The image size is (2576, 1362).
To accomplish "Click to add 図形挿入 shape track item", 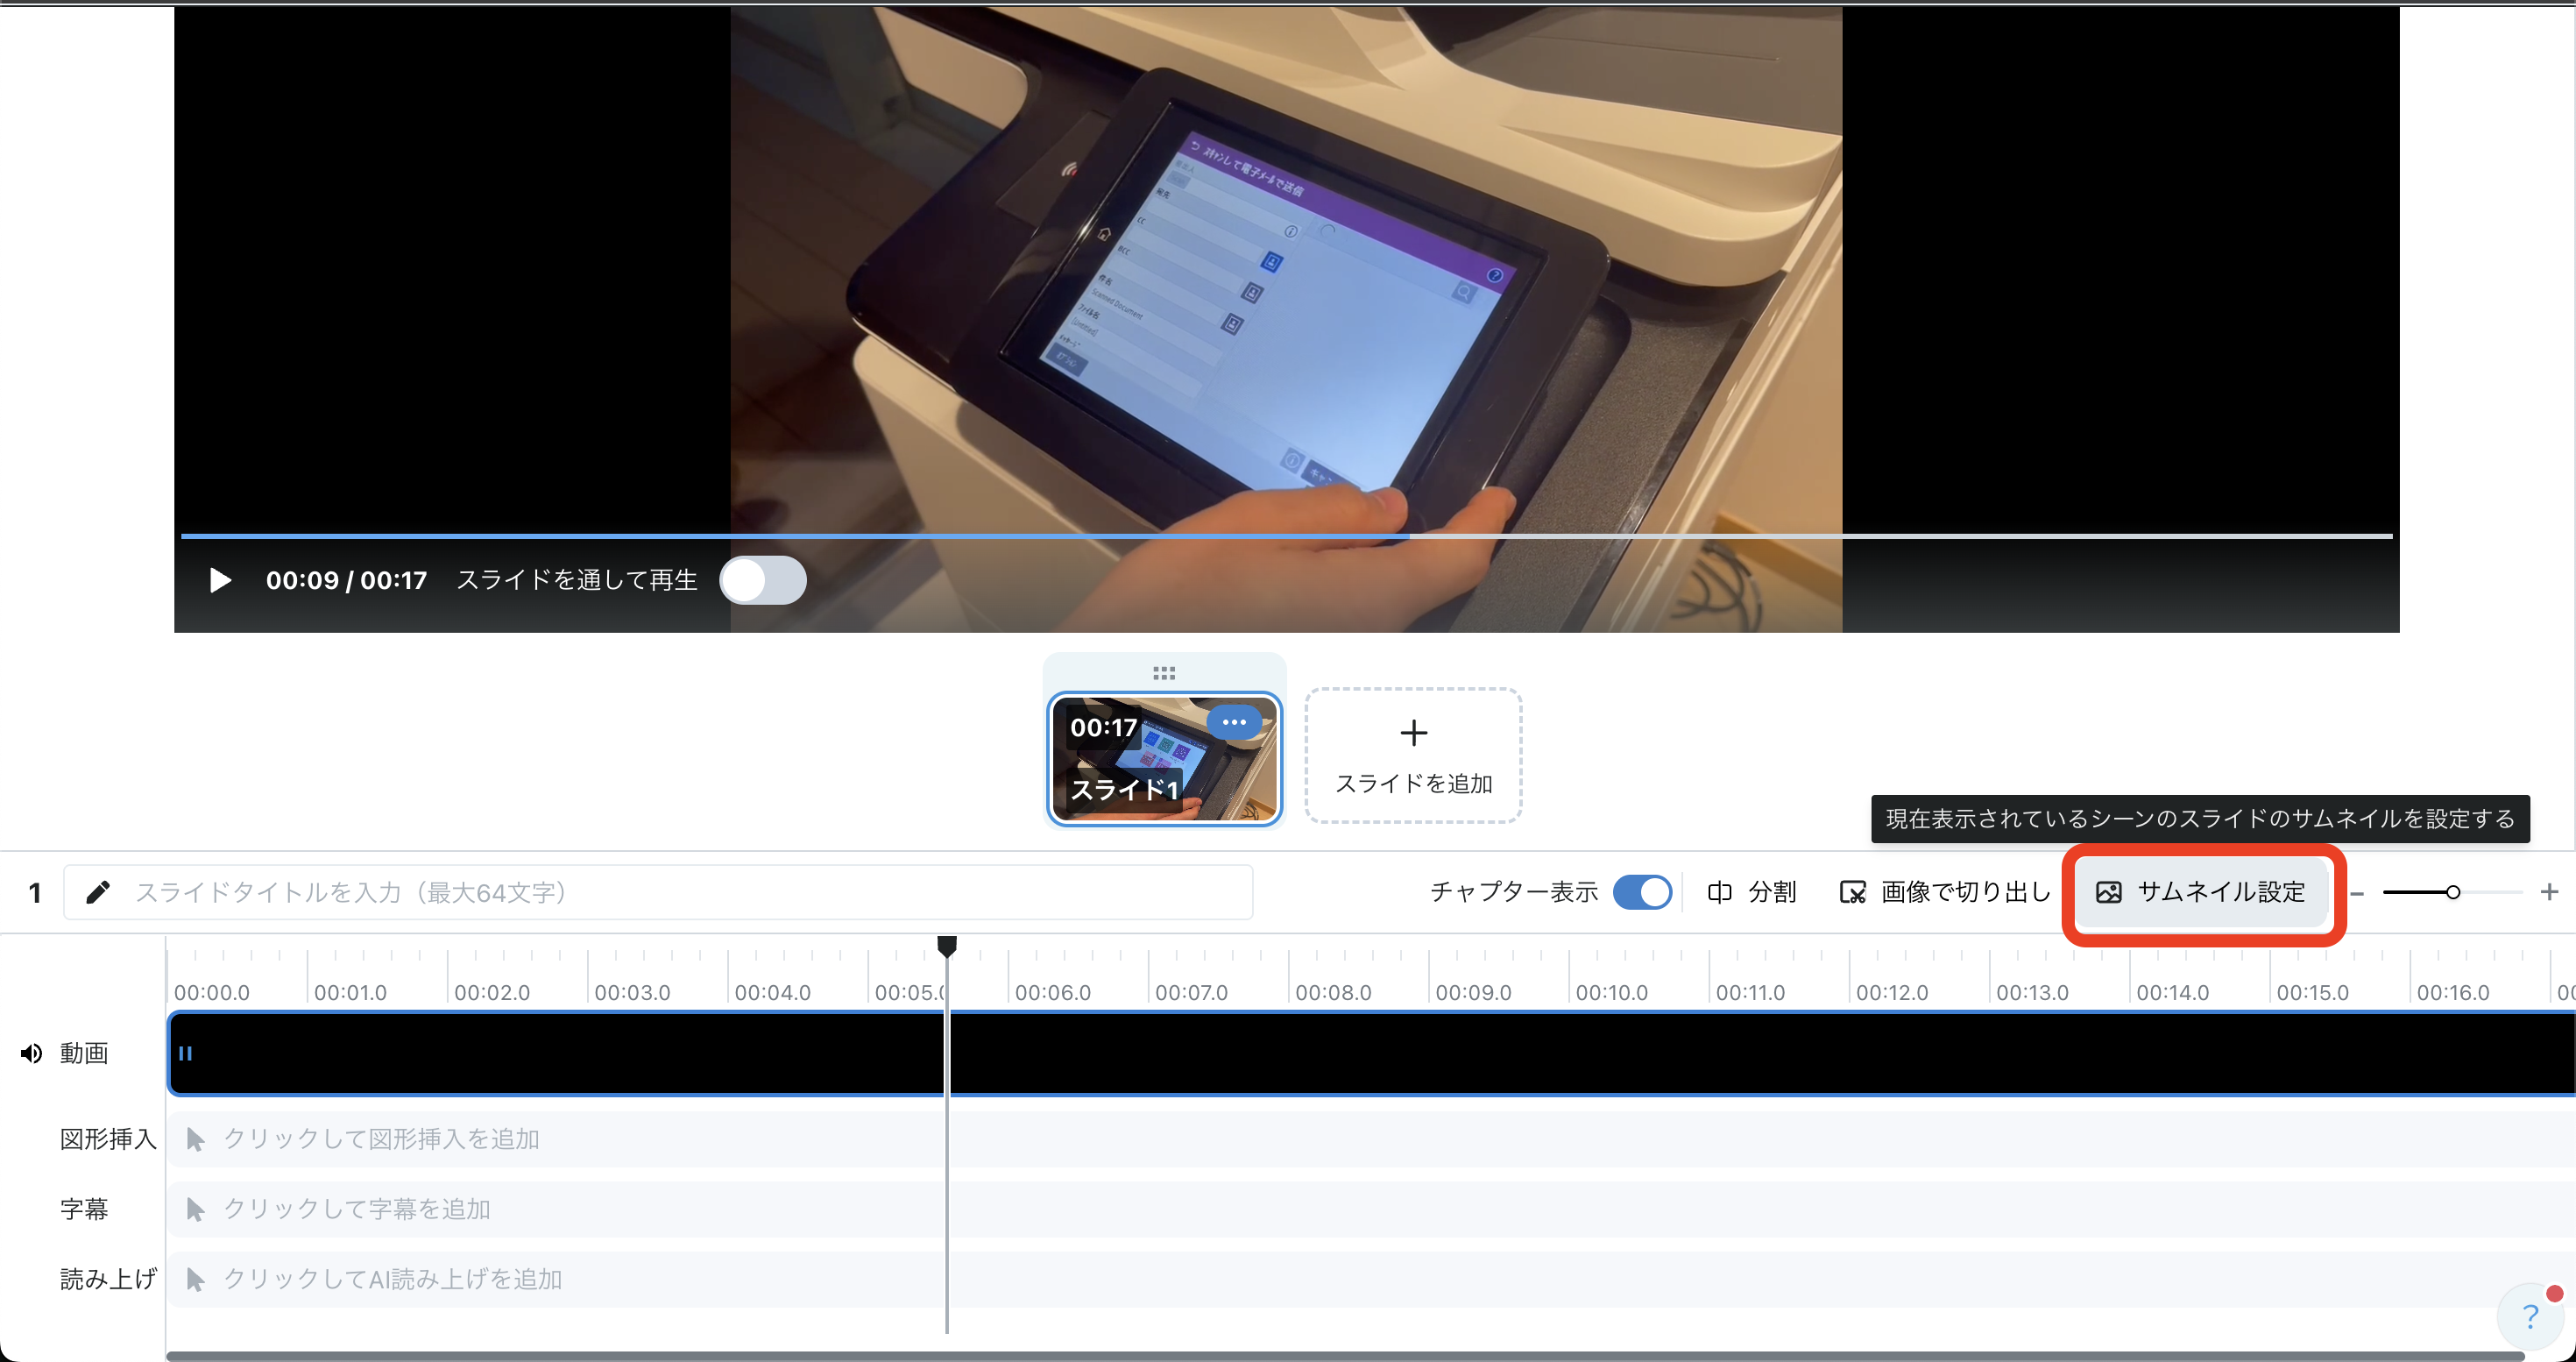I will click(380, 1139).
